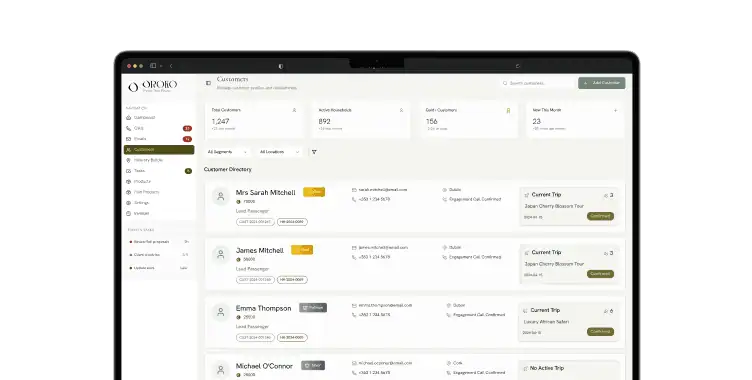This screenshot has height=380, width=752.
Task: Click the browser sidebar icon in title bar
Action: tap(153, 66)
